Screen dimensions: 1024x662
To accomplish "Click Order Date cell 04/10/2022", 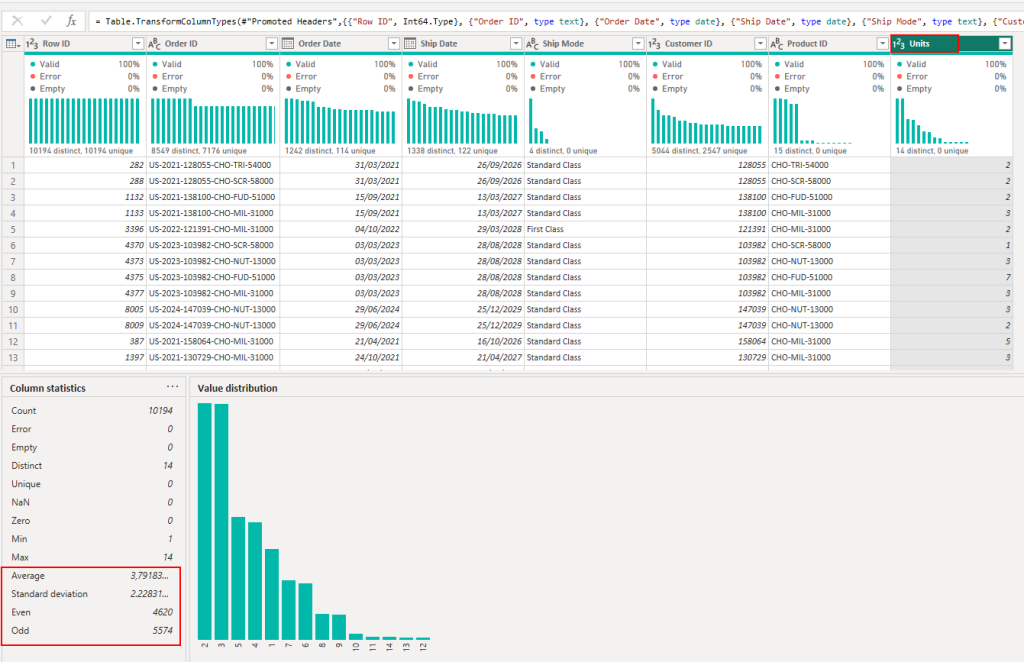I will (340, 229).
